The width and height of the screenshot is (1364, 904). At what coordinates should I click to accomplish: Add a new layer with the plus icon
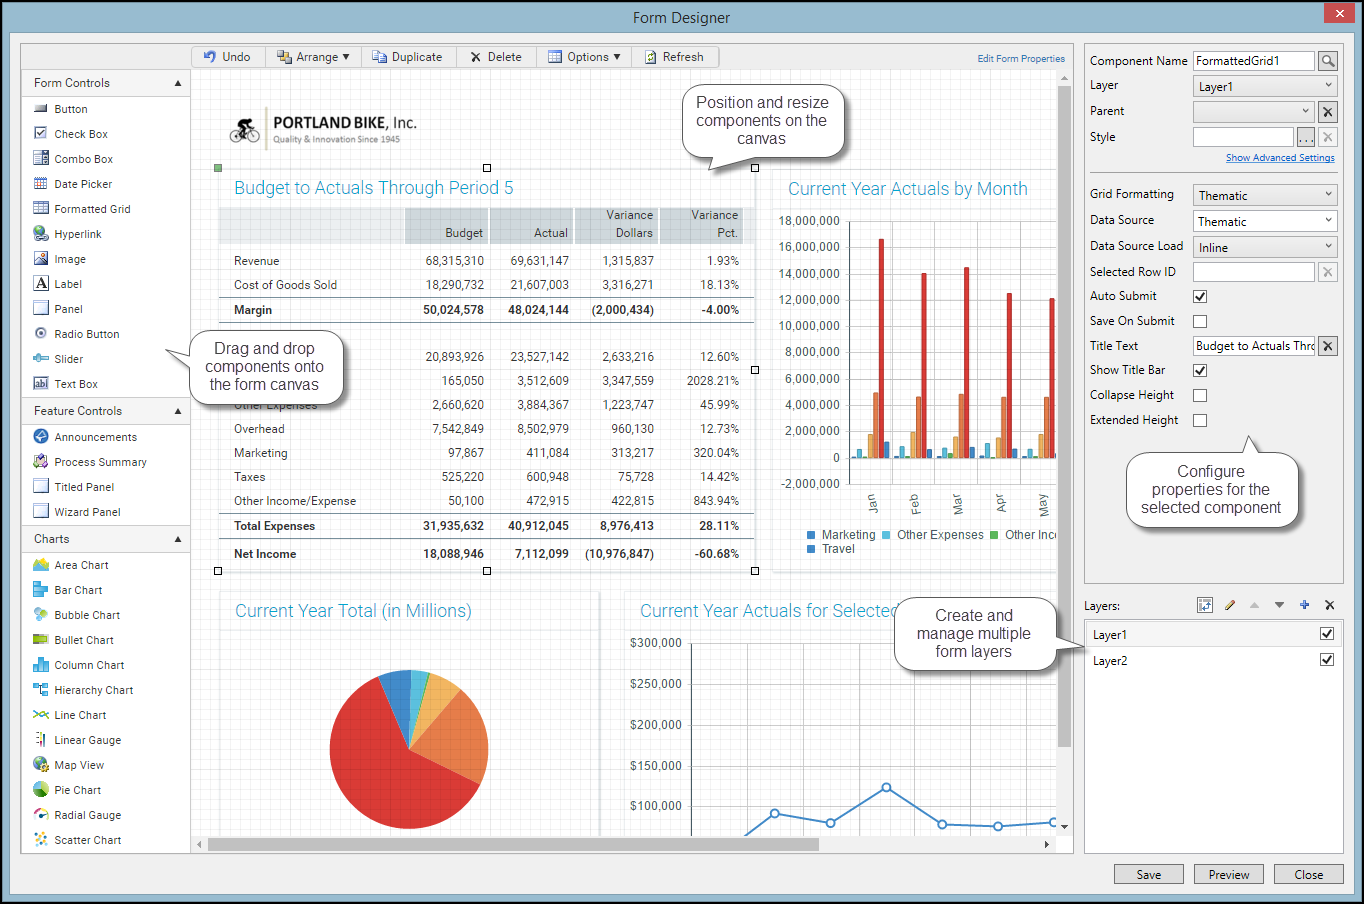click(x=1304, y=605)
